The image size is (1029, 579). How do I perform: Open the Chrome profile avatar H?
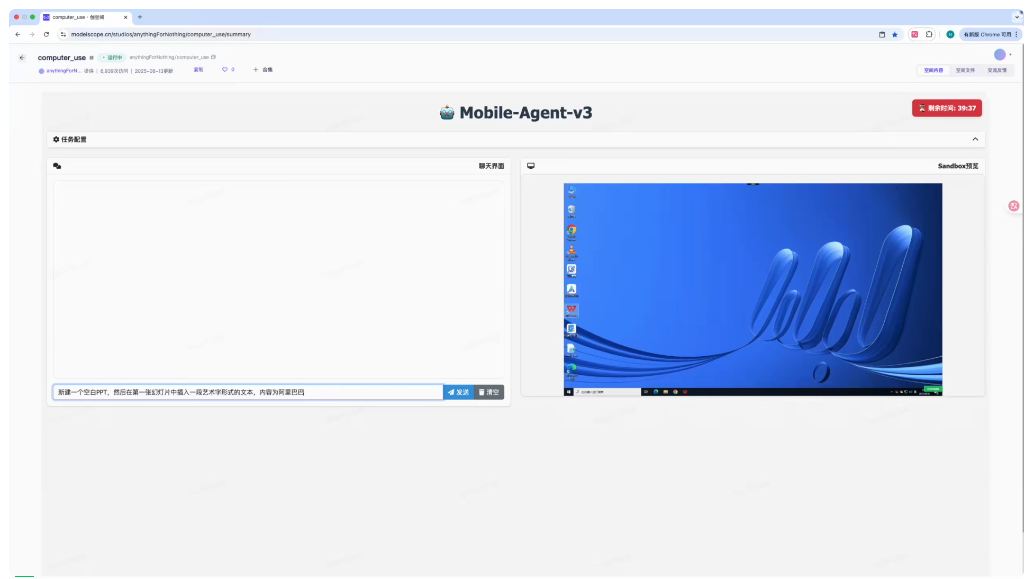[x=950, y=34]
